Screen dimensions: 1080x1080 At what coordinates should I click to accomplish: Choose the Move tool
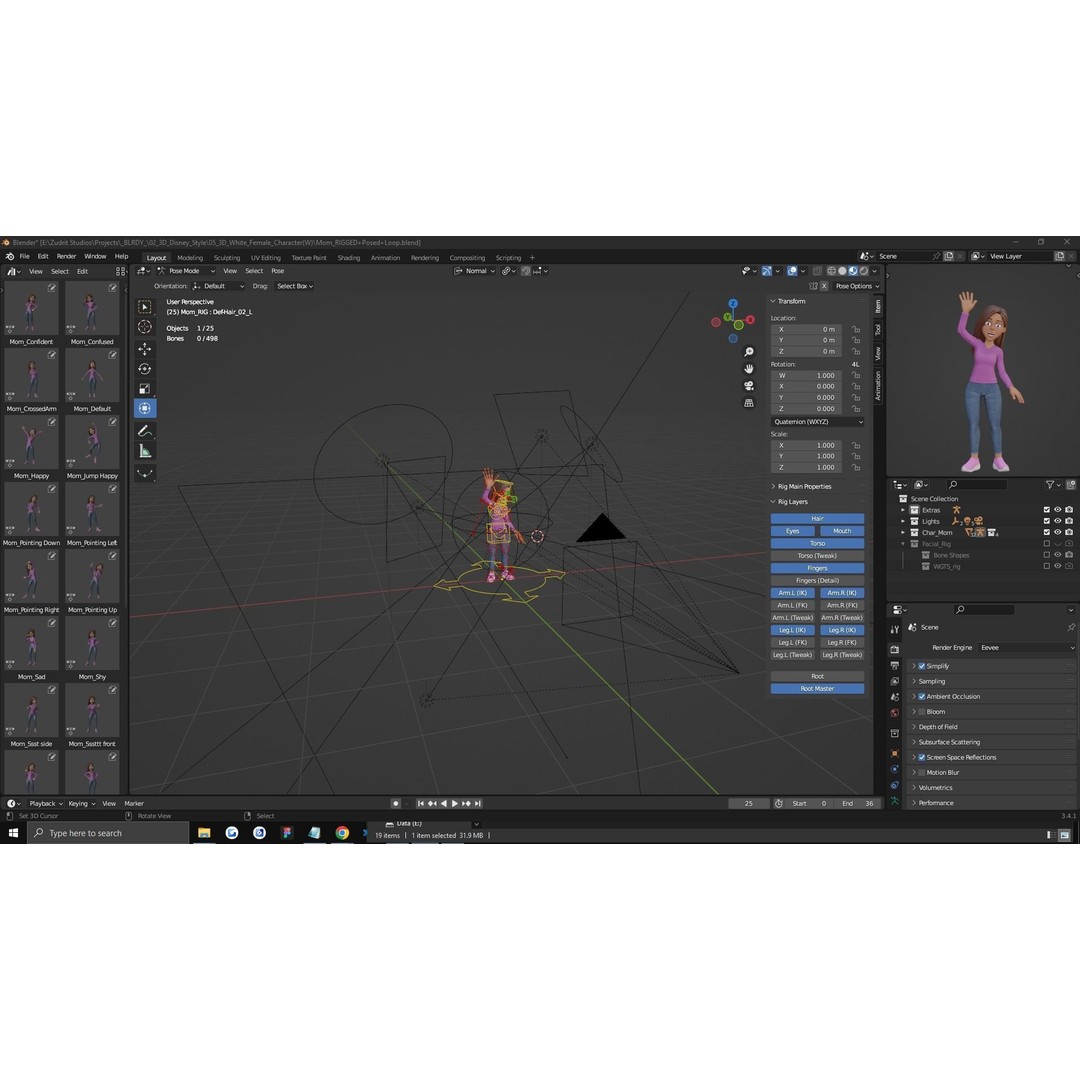point(145,349)
